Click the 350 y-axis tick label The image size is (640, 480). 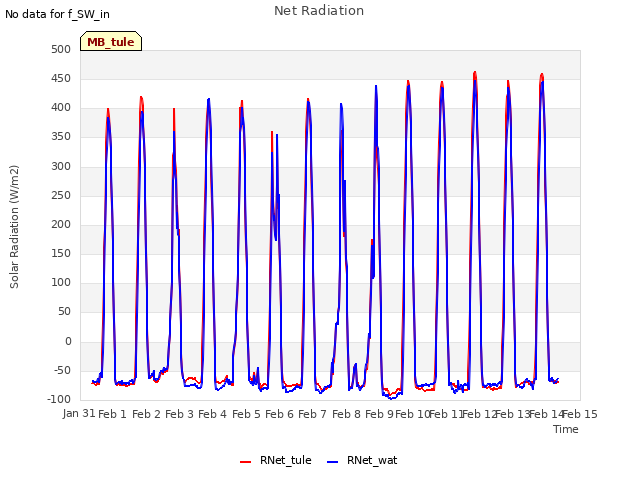point(61,137)
